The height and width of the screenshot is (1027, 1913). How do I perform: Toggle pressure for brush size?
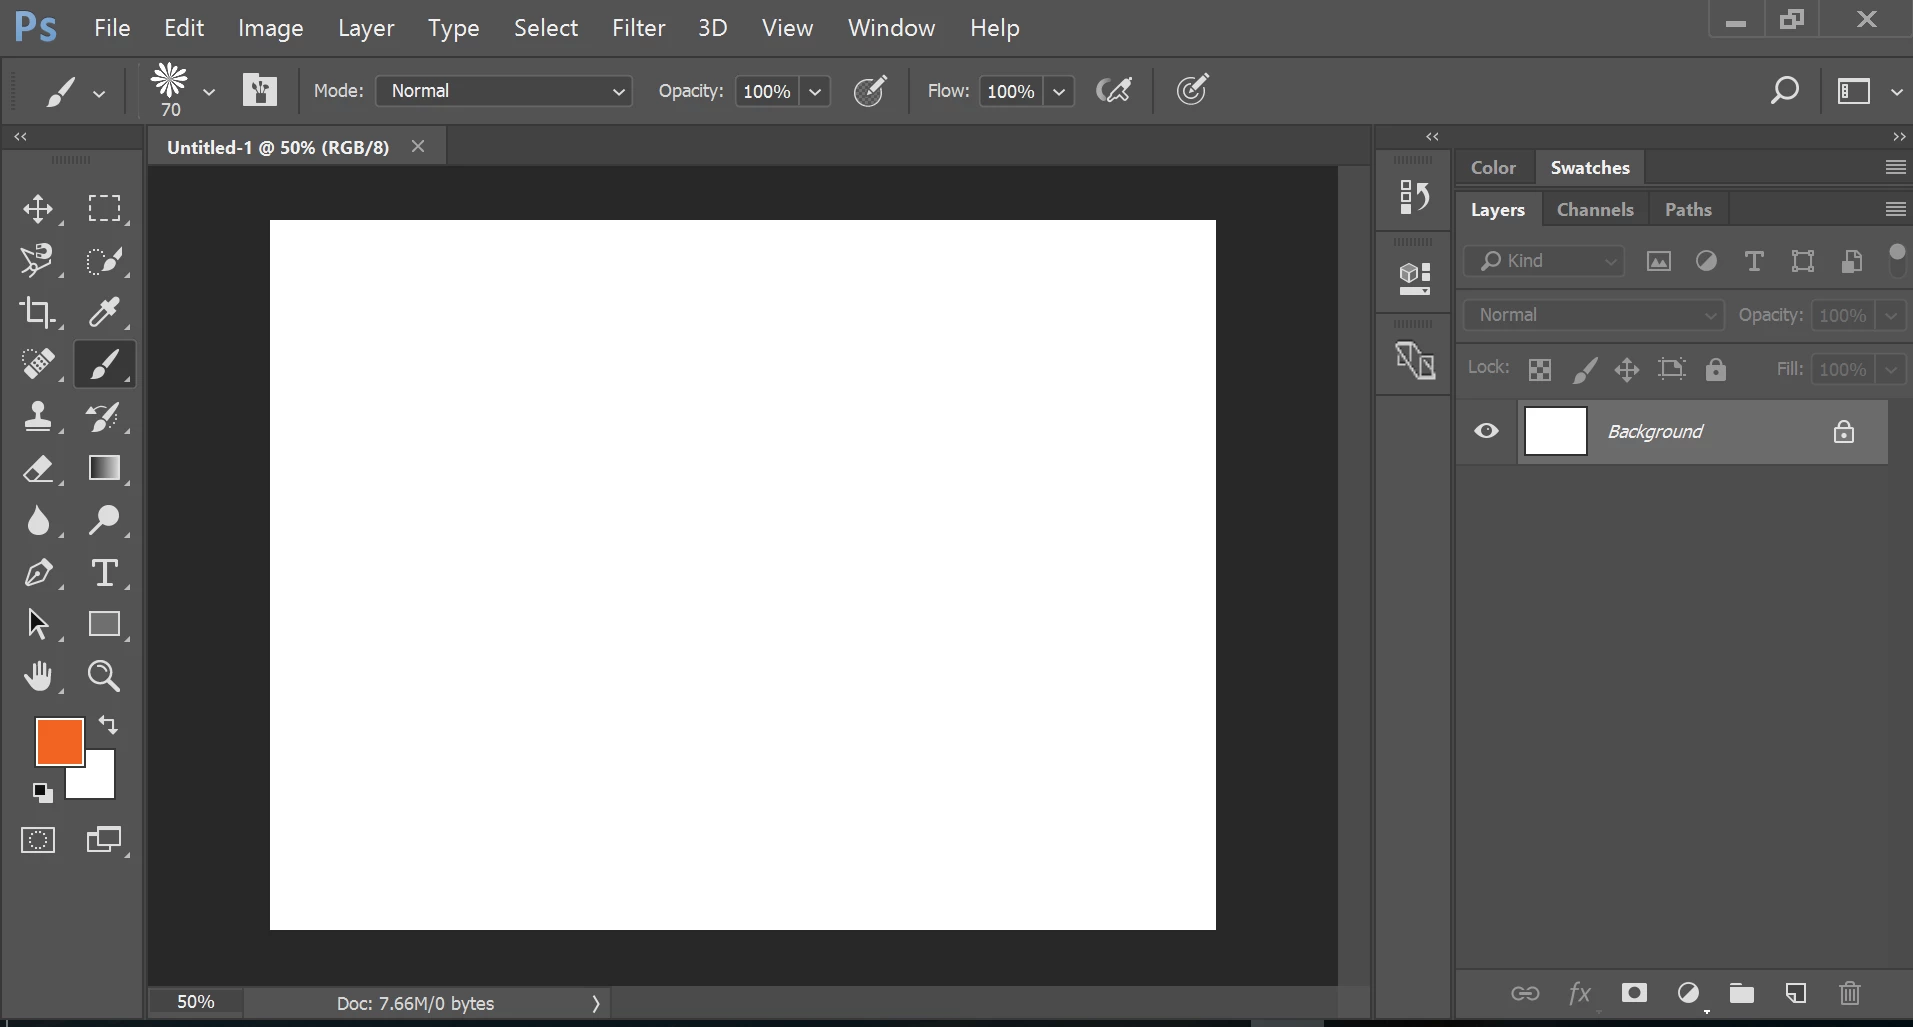click(x=1192, y=90)
